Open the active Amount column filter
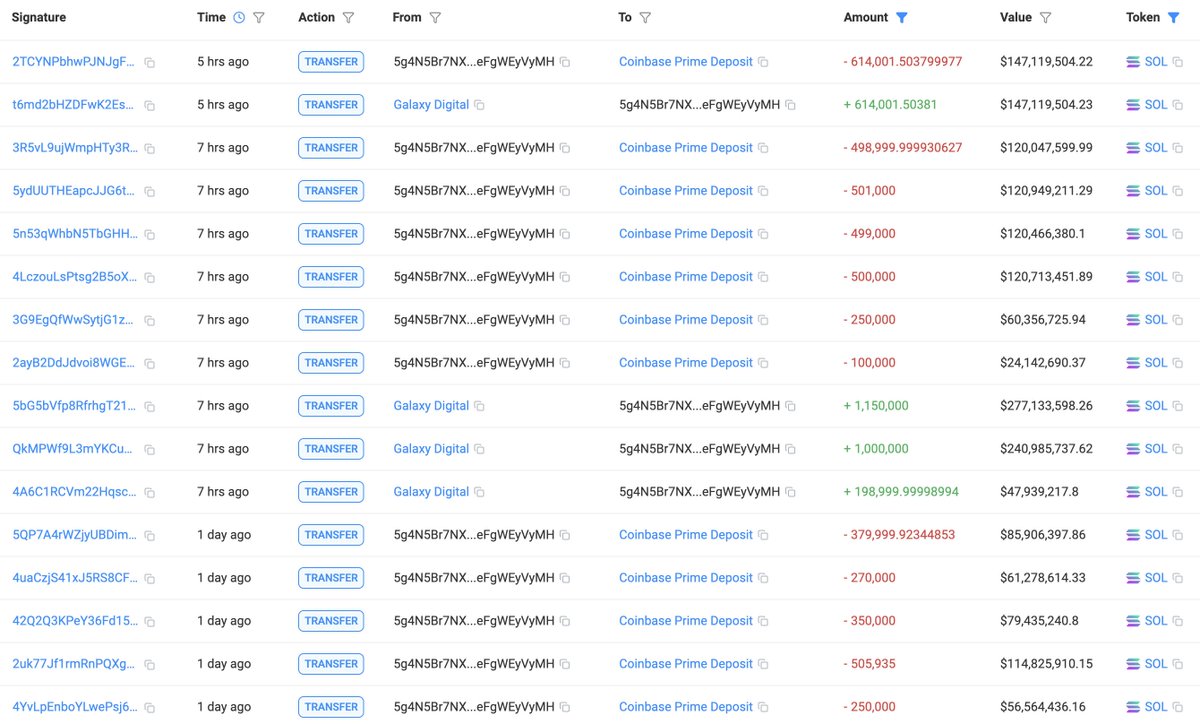 pos(902,17)
